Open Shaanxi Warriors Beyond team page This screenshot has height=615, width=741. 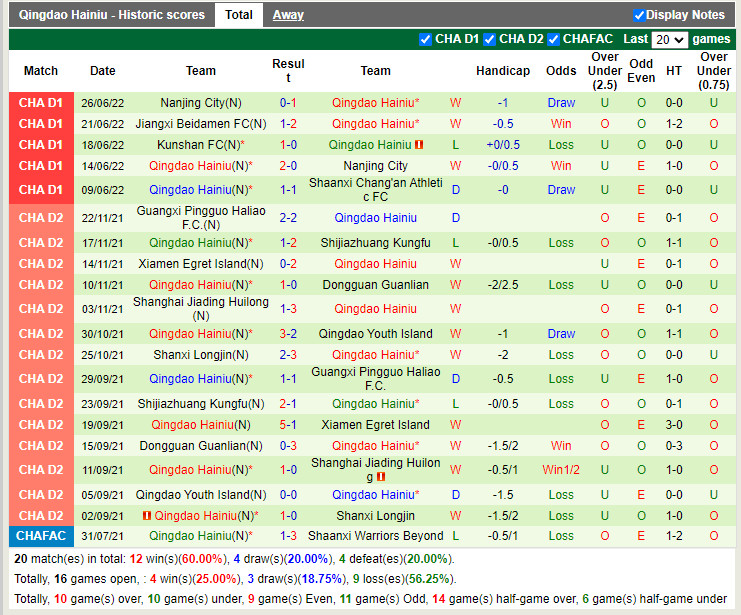(x=375, y=537)
